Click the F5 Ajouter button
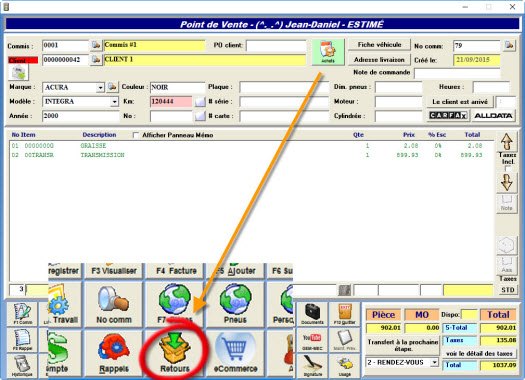 tap(235, 271)
